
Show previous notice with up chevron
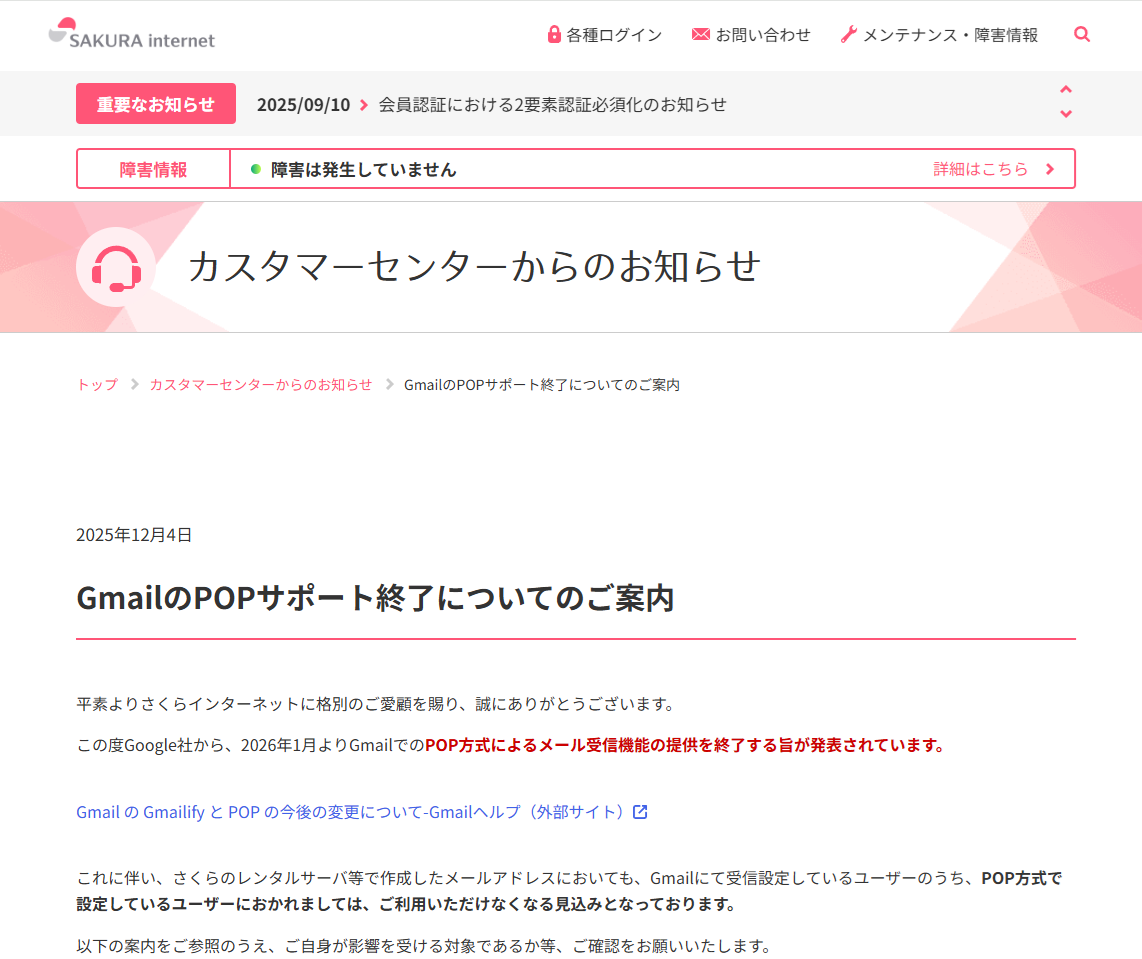click(x=1066, y=90)
